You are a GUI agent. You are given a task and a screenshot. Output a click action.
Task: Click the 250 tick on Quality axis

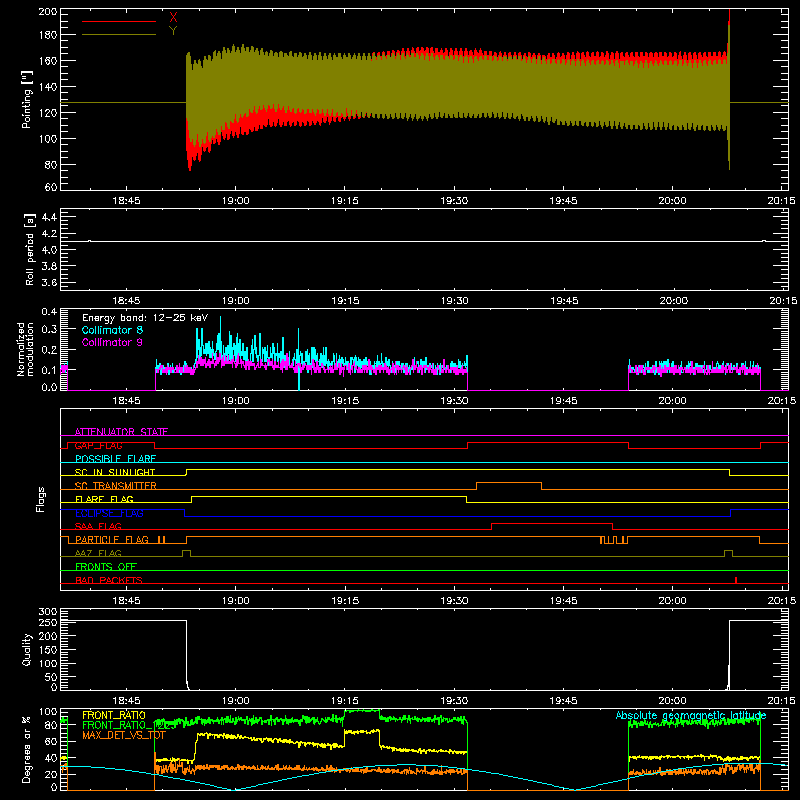click(48, 622)
